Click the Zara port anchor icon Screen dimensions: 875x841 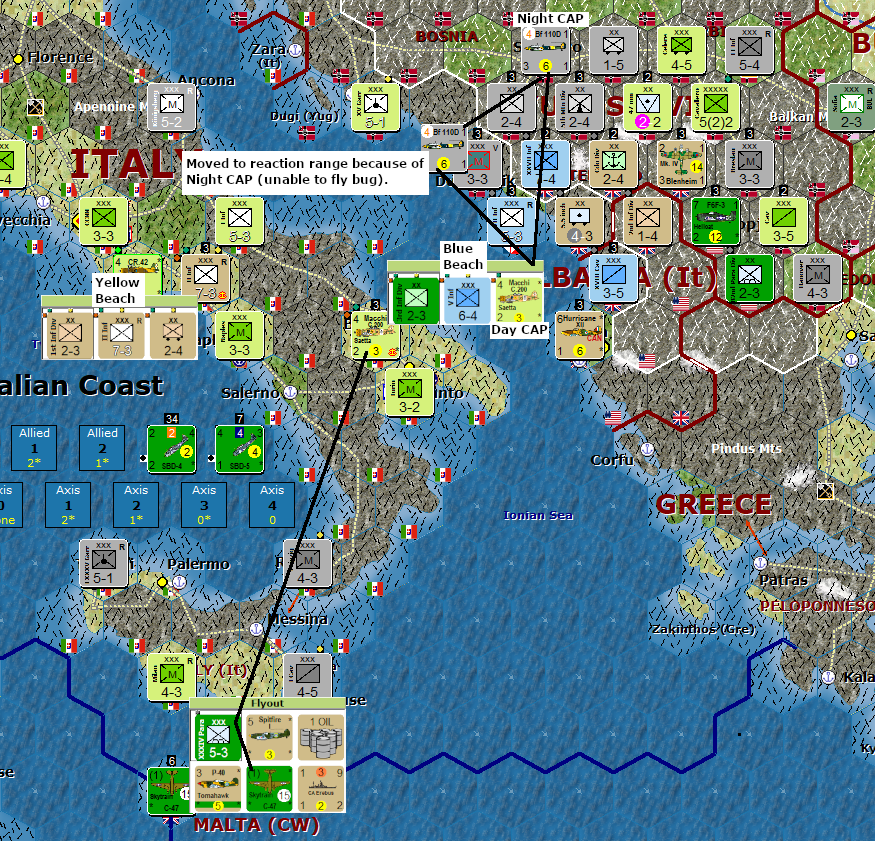295,50
